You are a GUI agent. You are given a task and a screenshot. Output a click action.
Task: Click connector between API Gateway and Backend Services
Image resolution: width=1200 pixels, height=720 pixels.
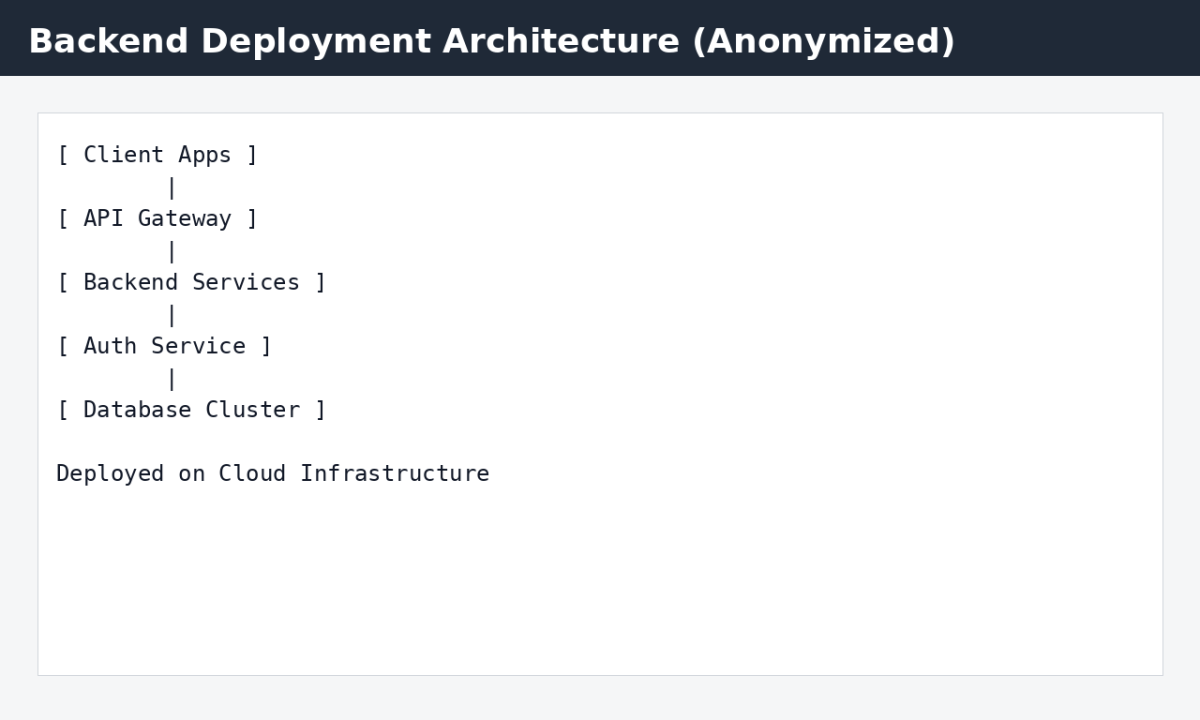click(172, 251)
